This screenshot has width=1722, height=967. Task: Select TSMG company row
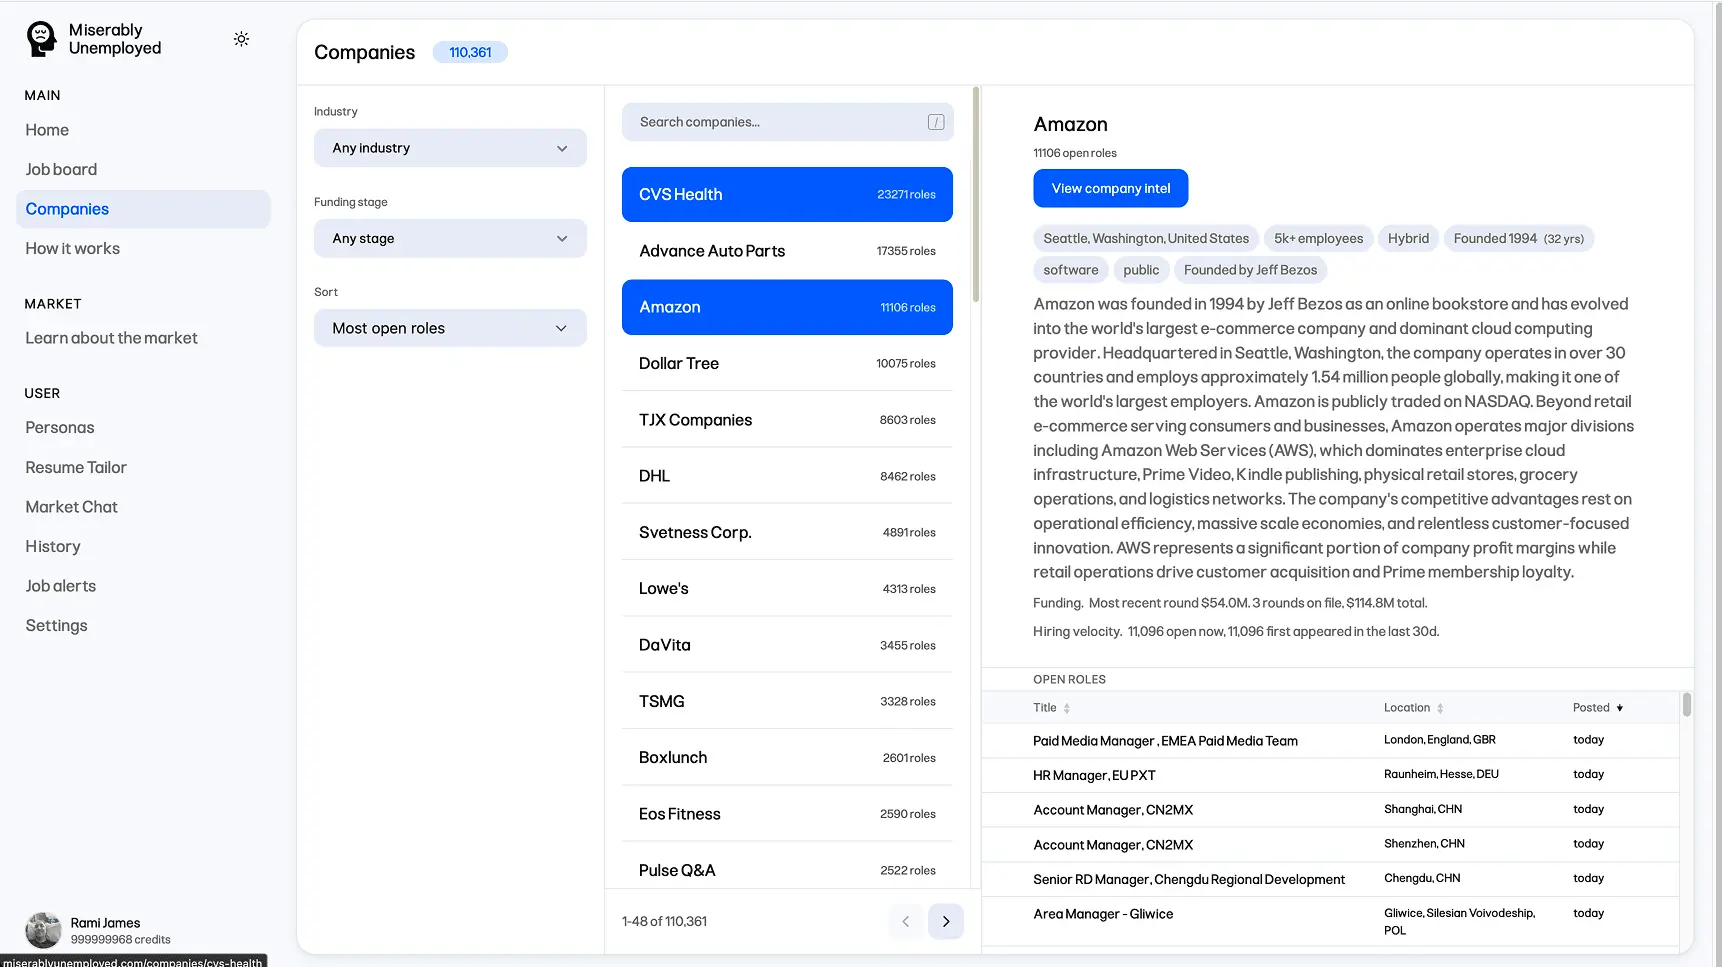click(x=787, y=701)
